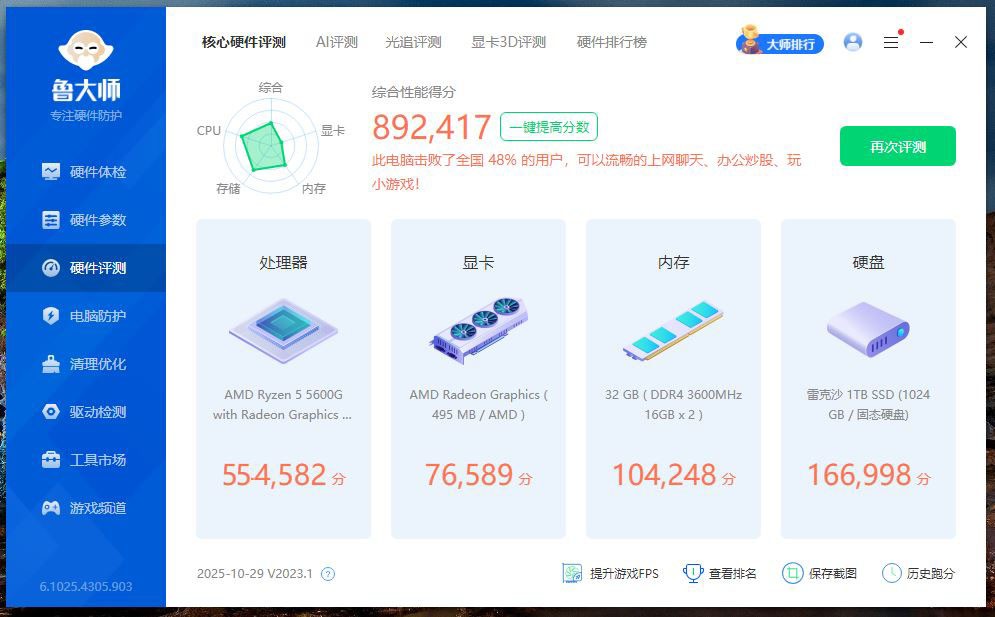The width and height of the screenshot is (995, 617).
Task: Open 驱动检测 in the sidebar
Action: [x=86, y=412]
